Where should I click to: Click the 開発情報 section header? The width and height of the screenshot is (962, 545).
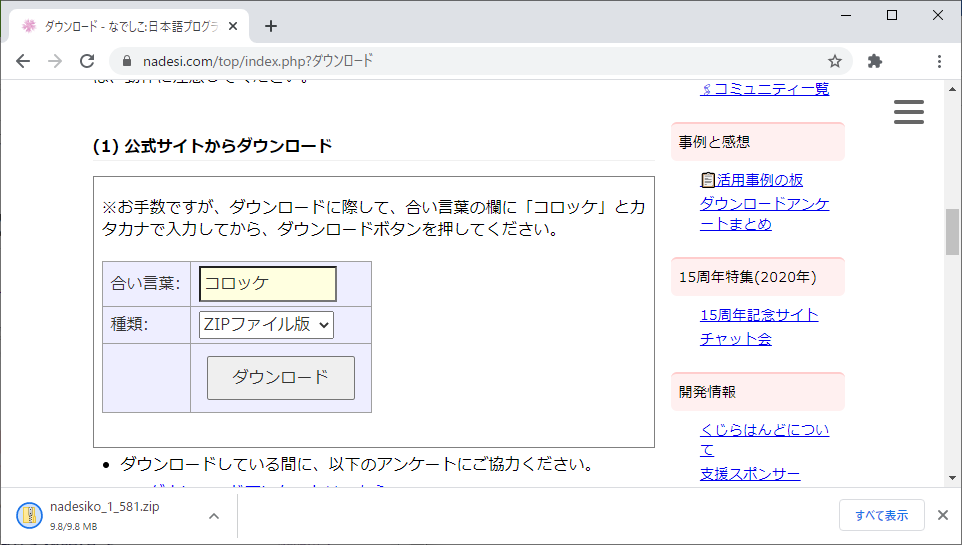pos(758,392)
